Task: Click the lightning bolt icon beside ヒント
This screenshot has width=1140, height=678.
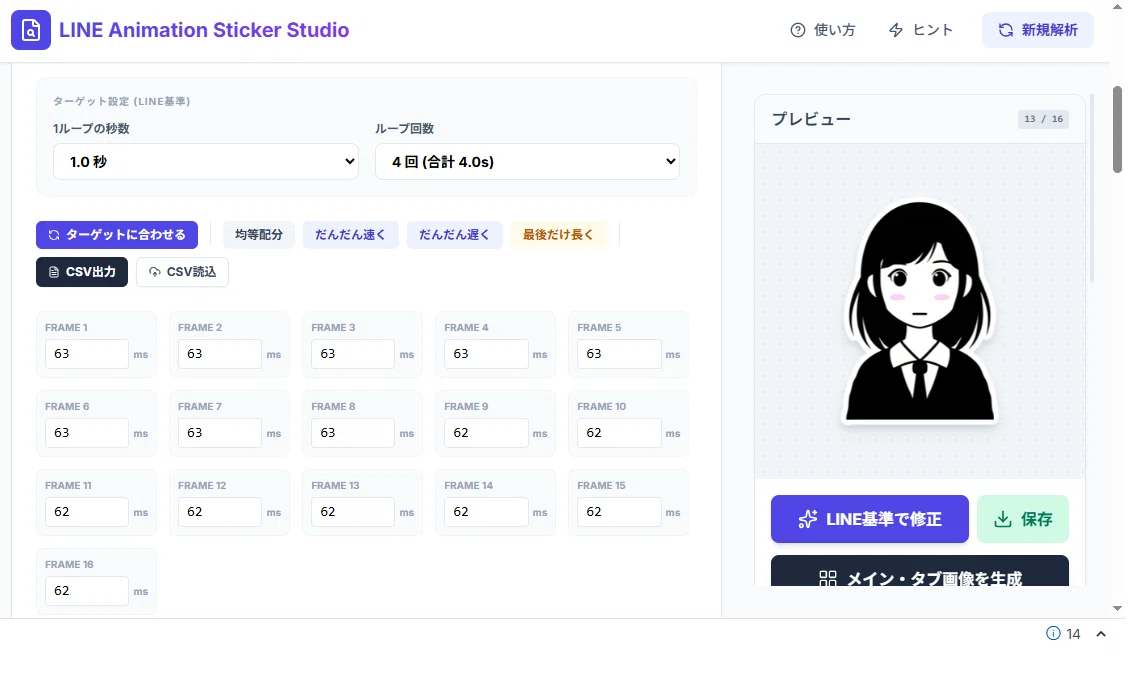Action: (896, 30)
